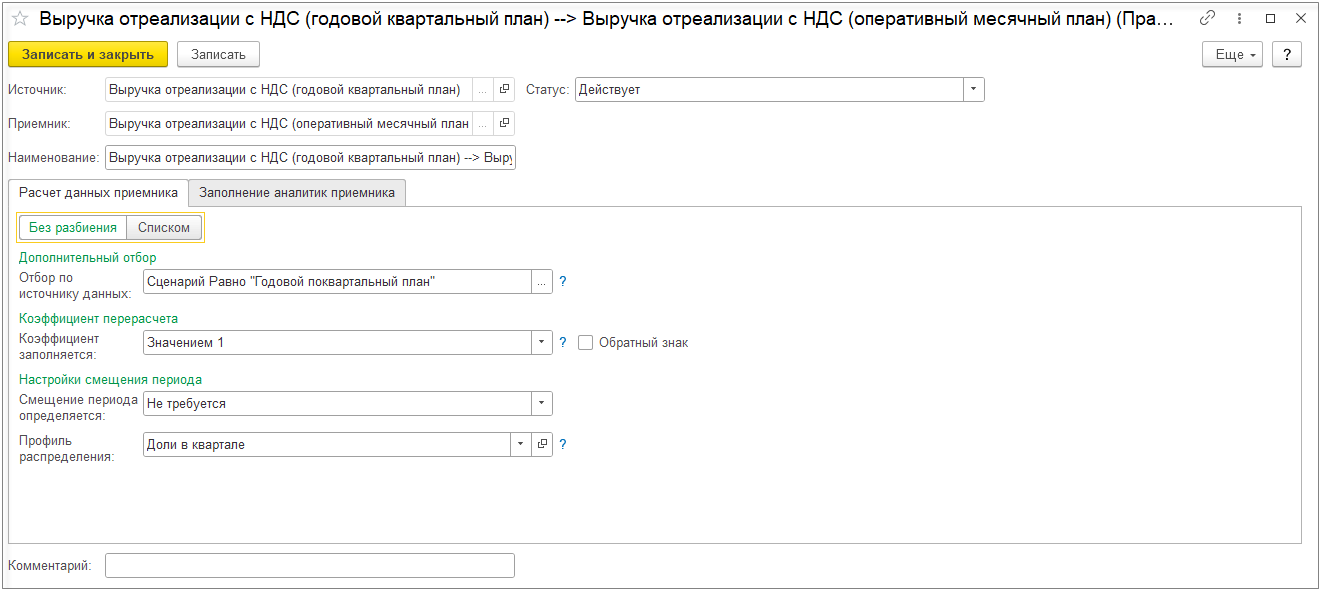Open the Еще actions menu

[1233, 55]
